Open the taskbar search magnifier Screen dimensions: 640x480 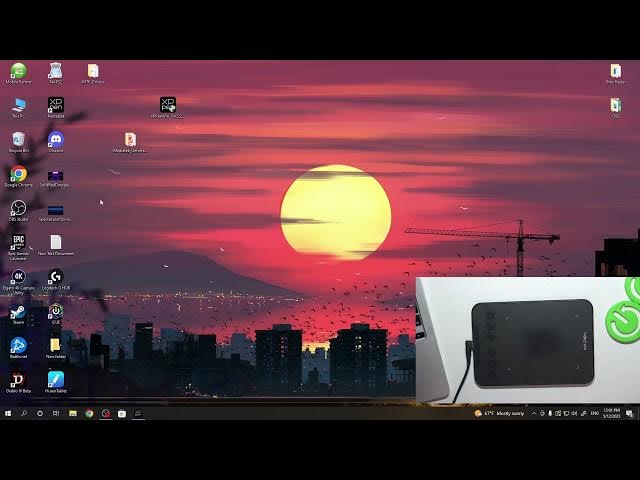[x=24, y=413]
